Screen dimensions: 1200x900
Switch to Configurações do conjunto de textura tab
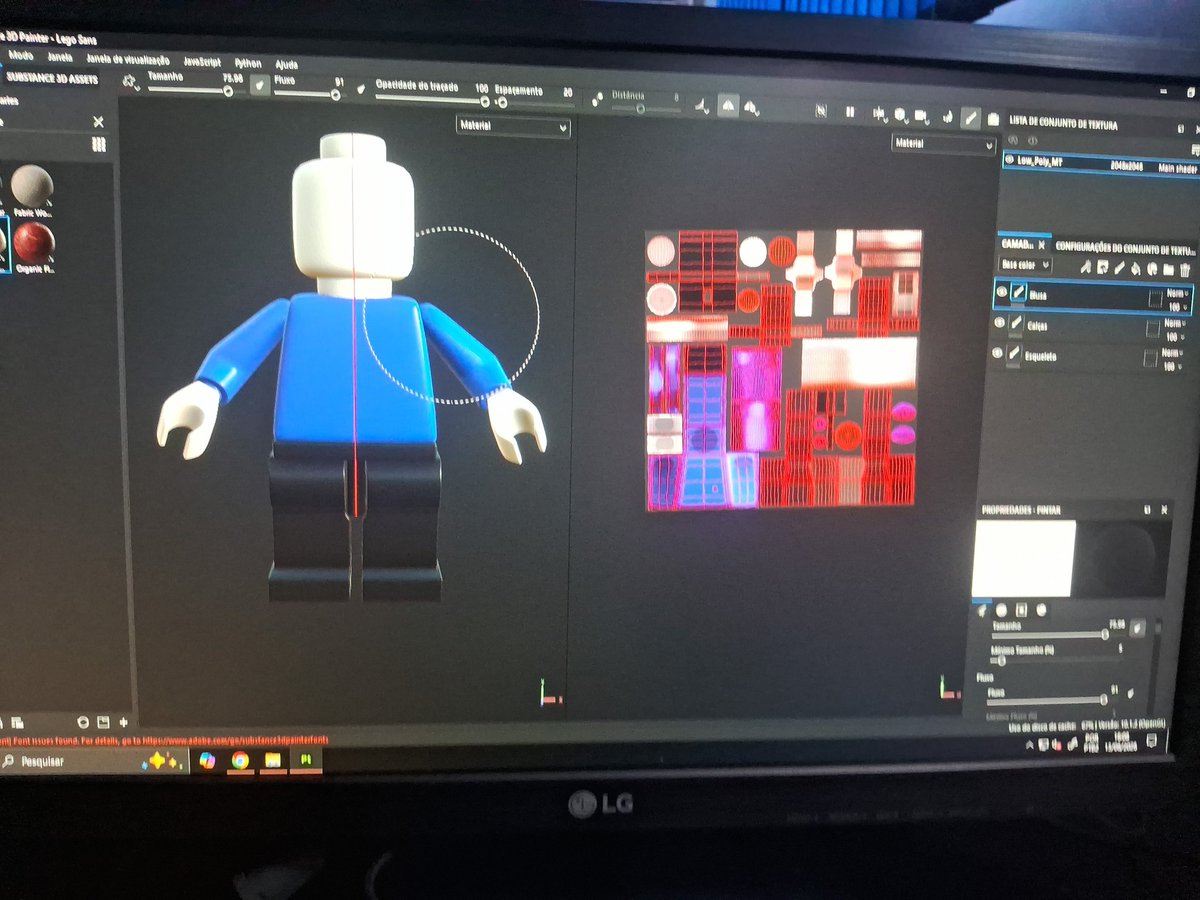point(1126,248)
